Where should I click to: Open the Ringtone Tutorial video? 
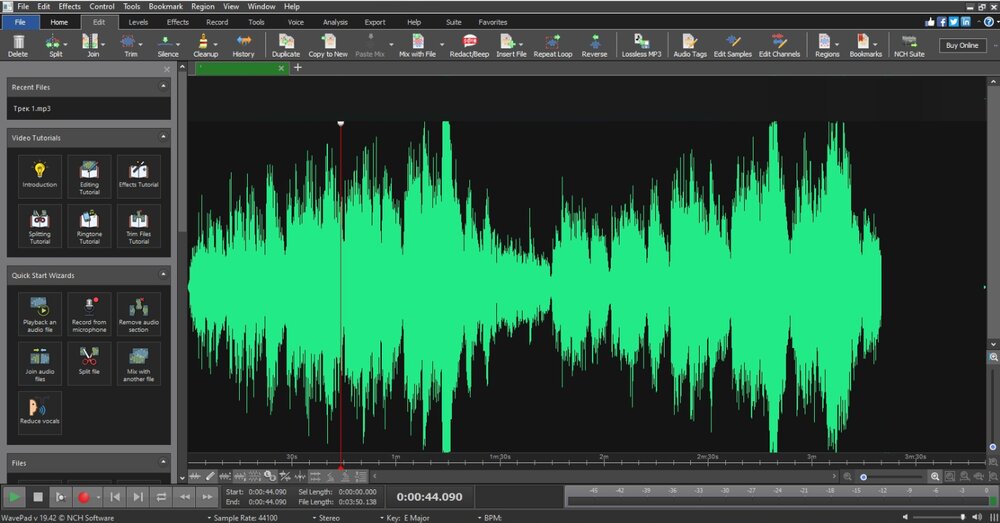pyautogui.click(x=89, y=226)
